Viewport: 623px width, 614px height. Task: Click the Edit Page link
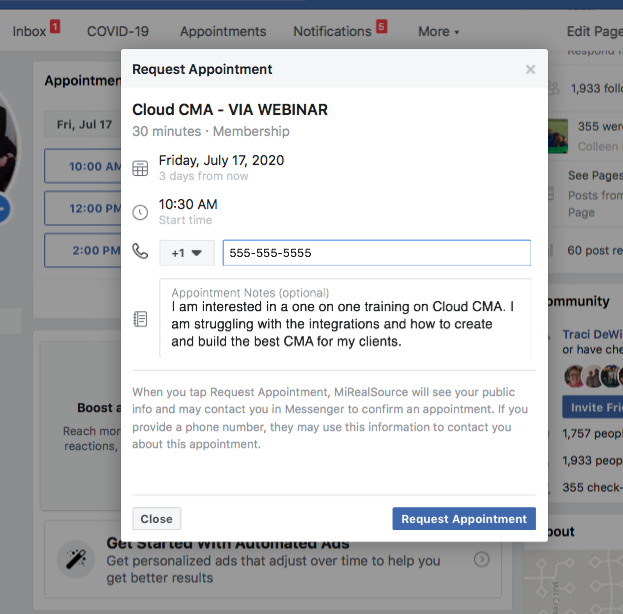[x=594, y=31]
